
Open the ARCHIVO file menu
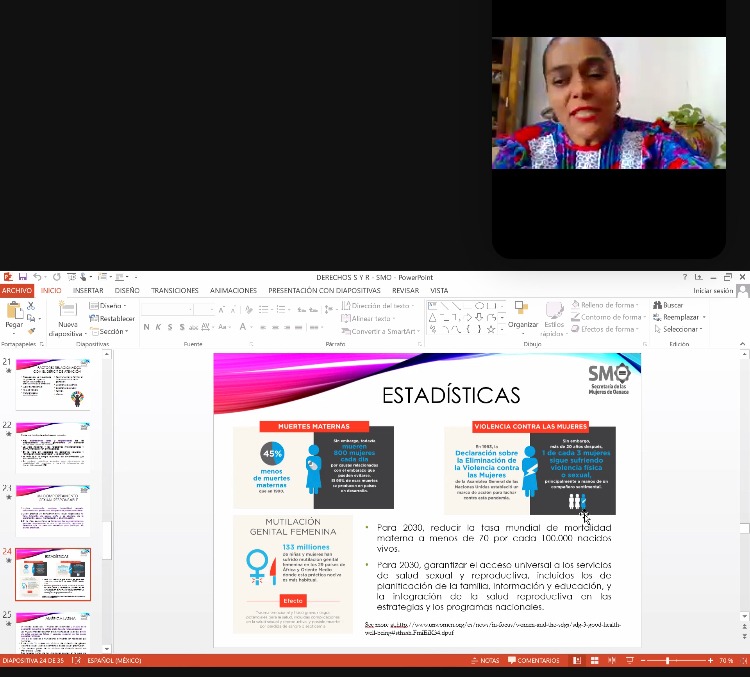click(x=16, y=290)
